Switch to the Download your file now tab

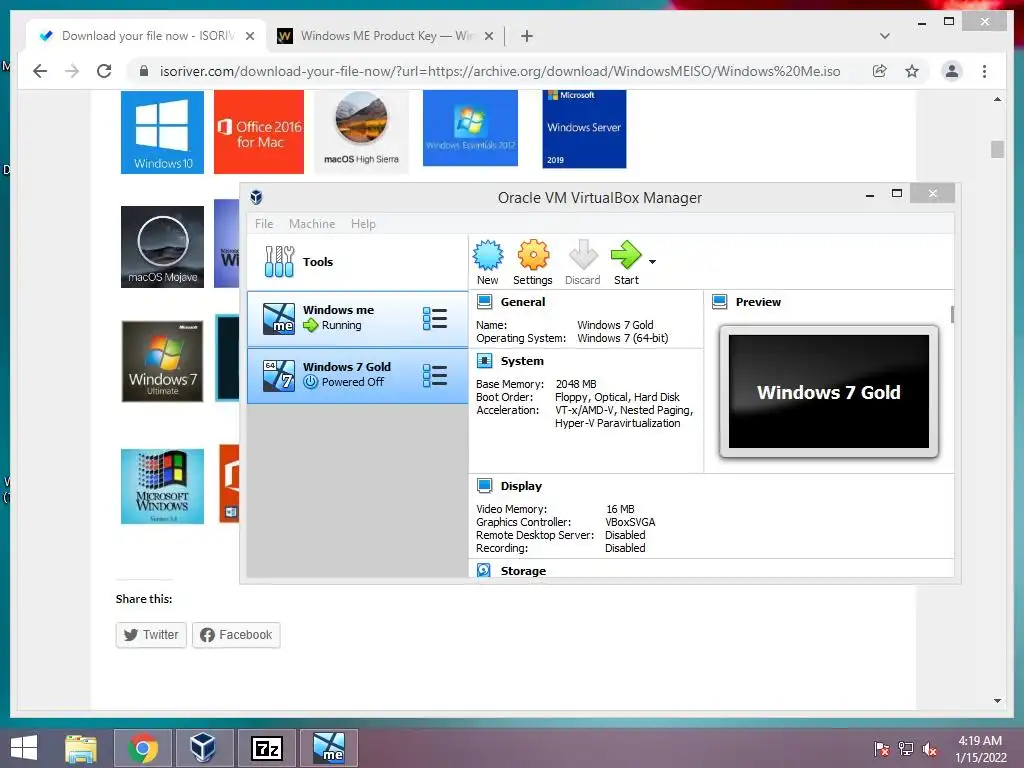click(x=146, y=36)
